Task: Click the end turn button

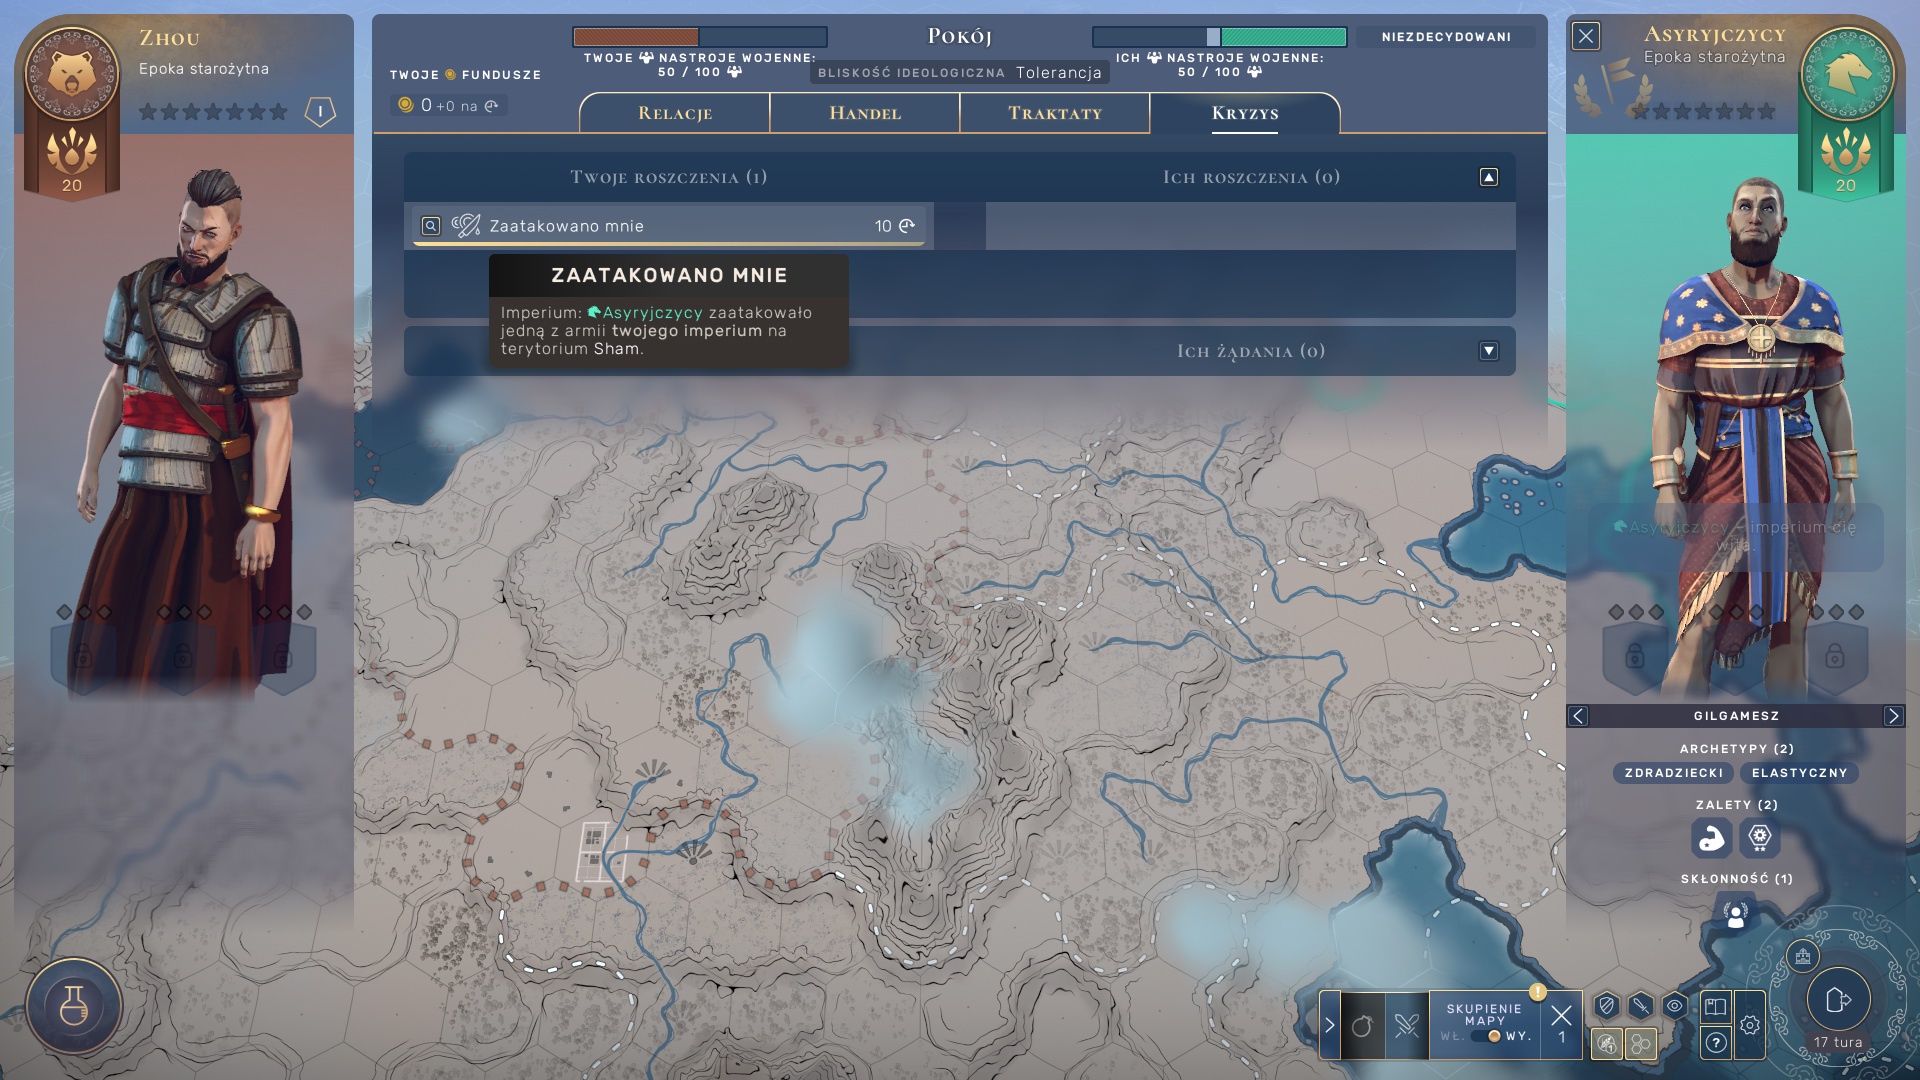Action: 1838,1000
